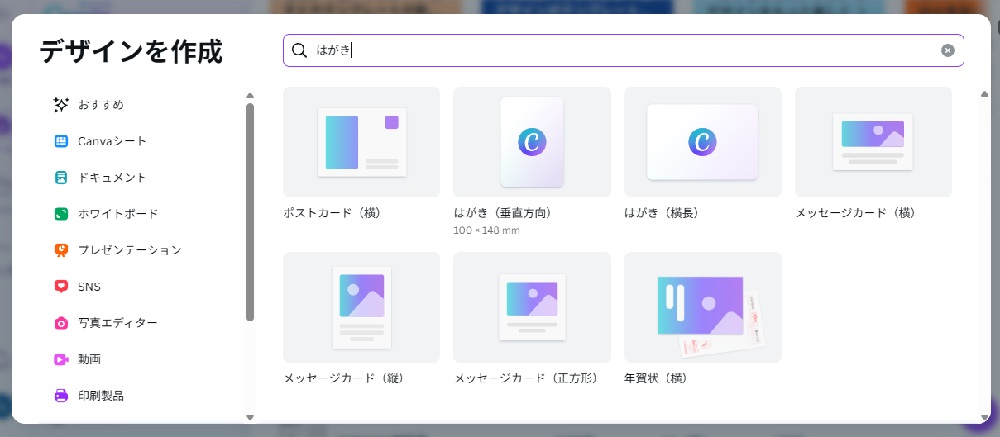Open the メッセージカード（横） thumbnail
The width and height of the screenshot is (1000, 437).
pyautogui.click(x=872, y=142)
